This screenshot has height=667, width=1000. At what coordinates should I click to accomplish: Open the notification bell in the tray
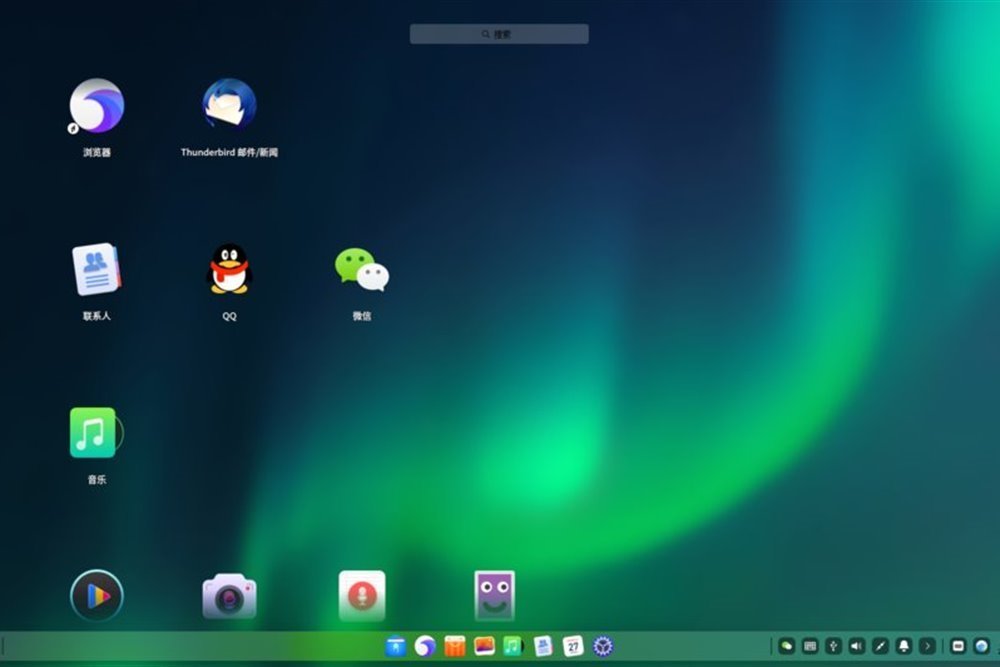904,646
